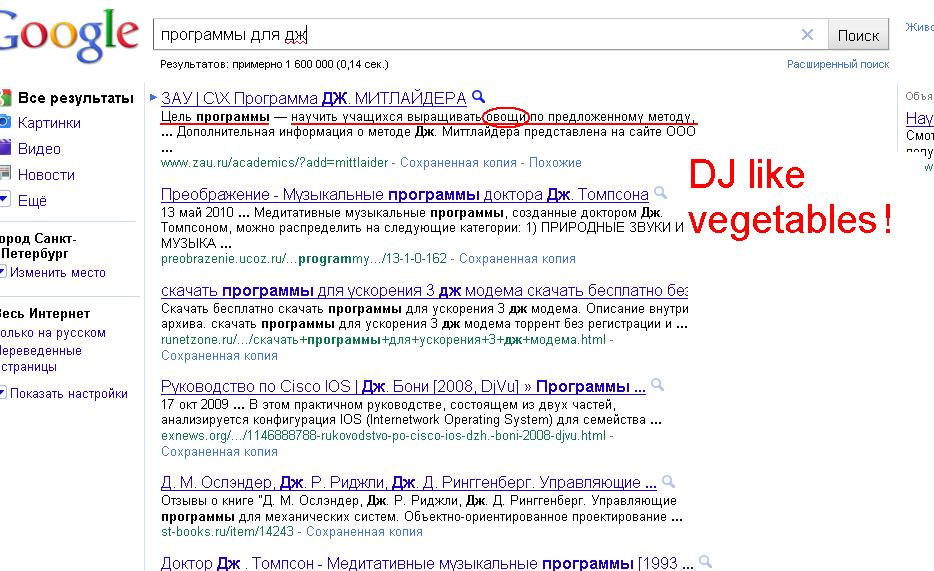Viewport: 934px width, 571px height.
Task: Expand the Ещё menu
Action: pos(32,201)
